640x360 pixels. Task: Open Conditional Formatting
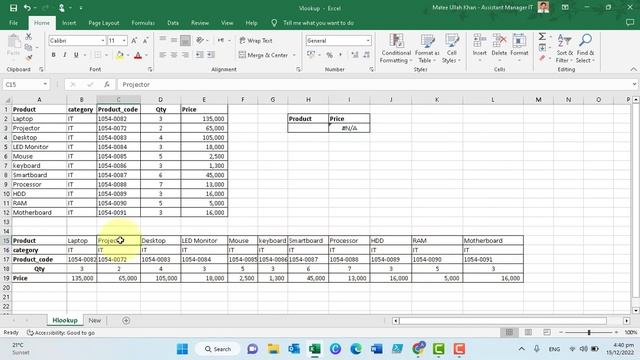tap(396, 48)
